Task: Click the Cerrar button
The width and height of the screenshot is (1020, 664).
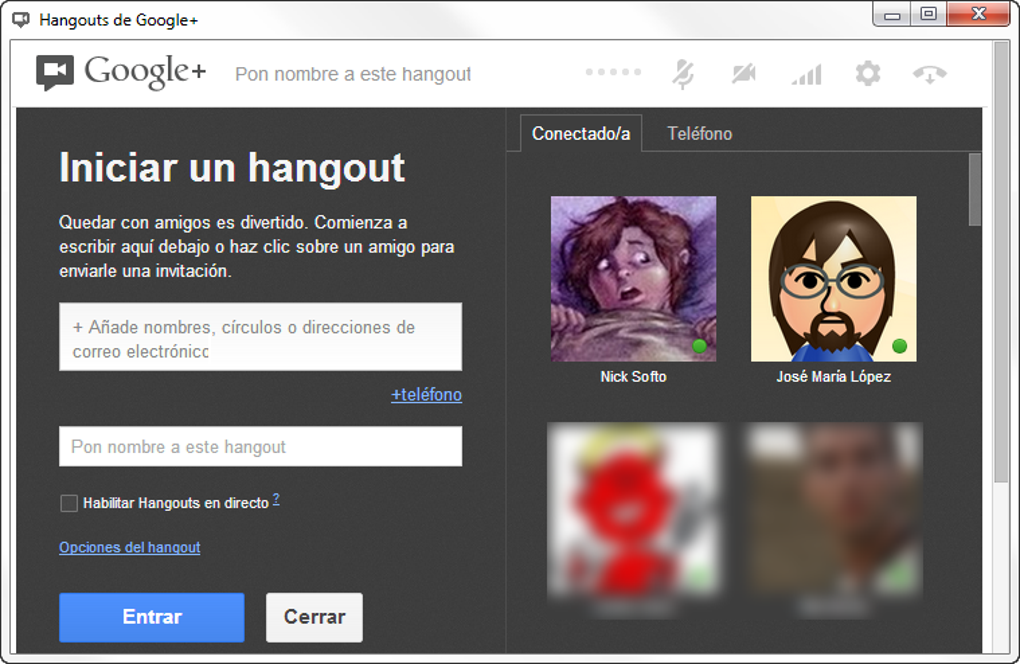Action: pyautogui.click(x=314, y=617)
